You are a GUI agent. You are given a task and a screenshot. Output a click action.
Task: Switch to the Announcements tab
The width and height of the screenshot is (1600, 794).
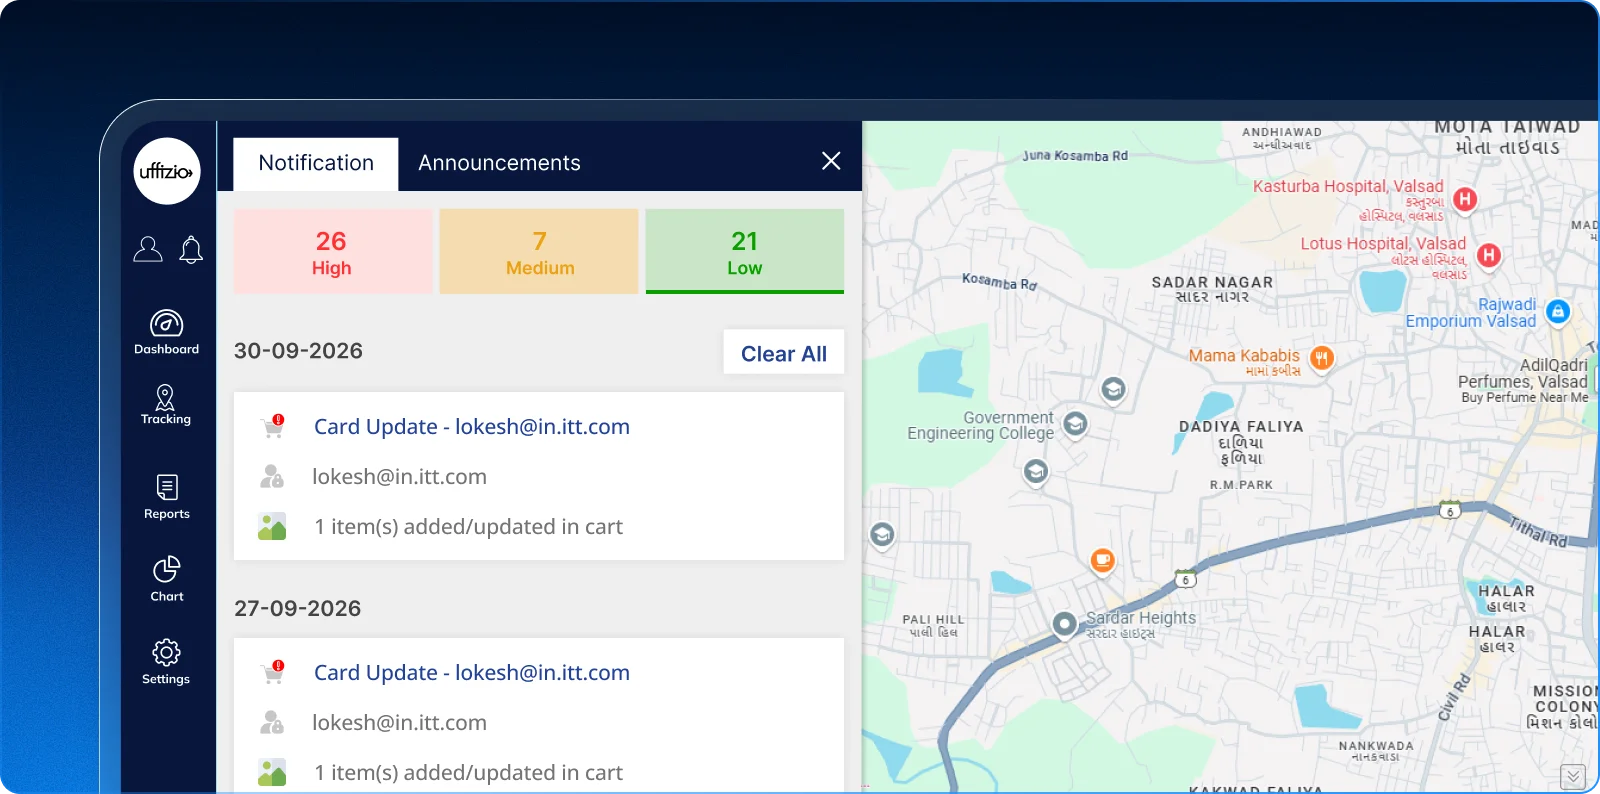[499, 164]
